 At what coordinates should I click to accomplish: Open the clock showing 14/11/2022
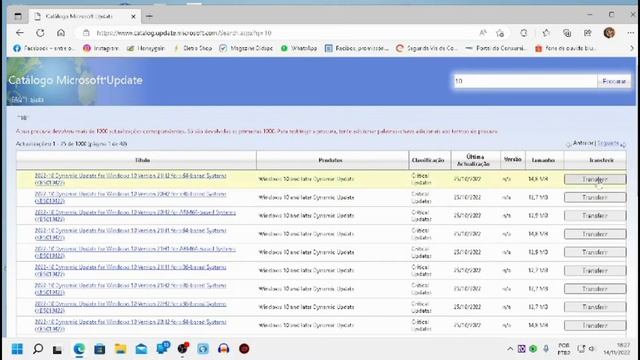[x=617, y=349]
